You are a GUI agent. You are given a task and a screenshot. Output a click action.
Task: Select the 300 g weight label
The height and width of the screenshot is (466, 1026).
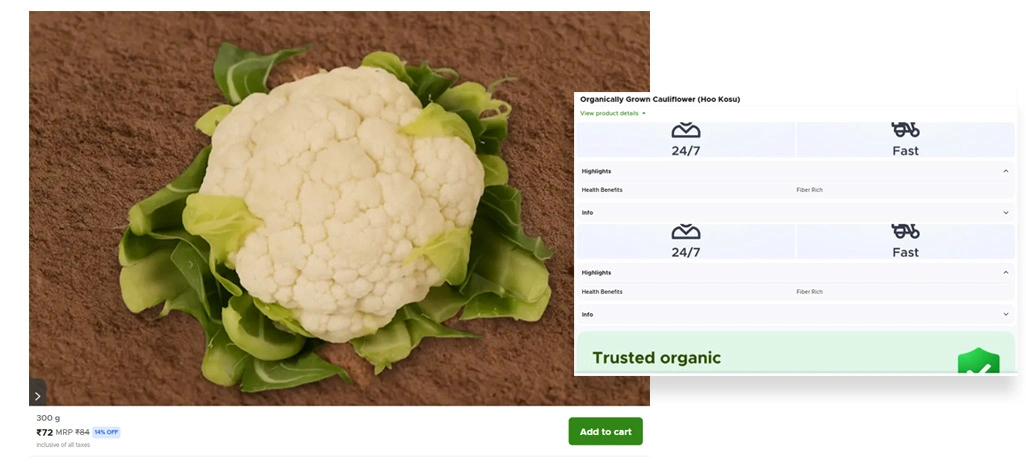(48, 418)
